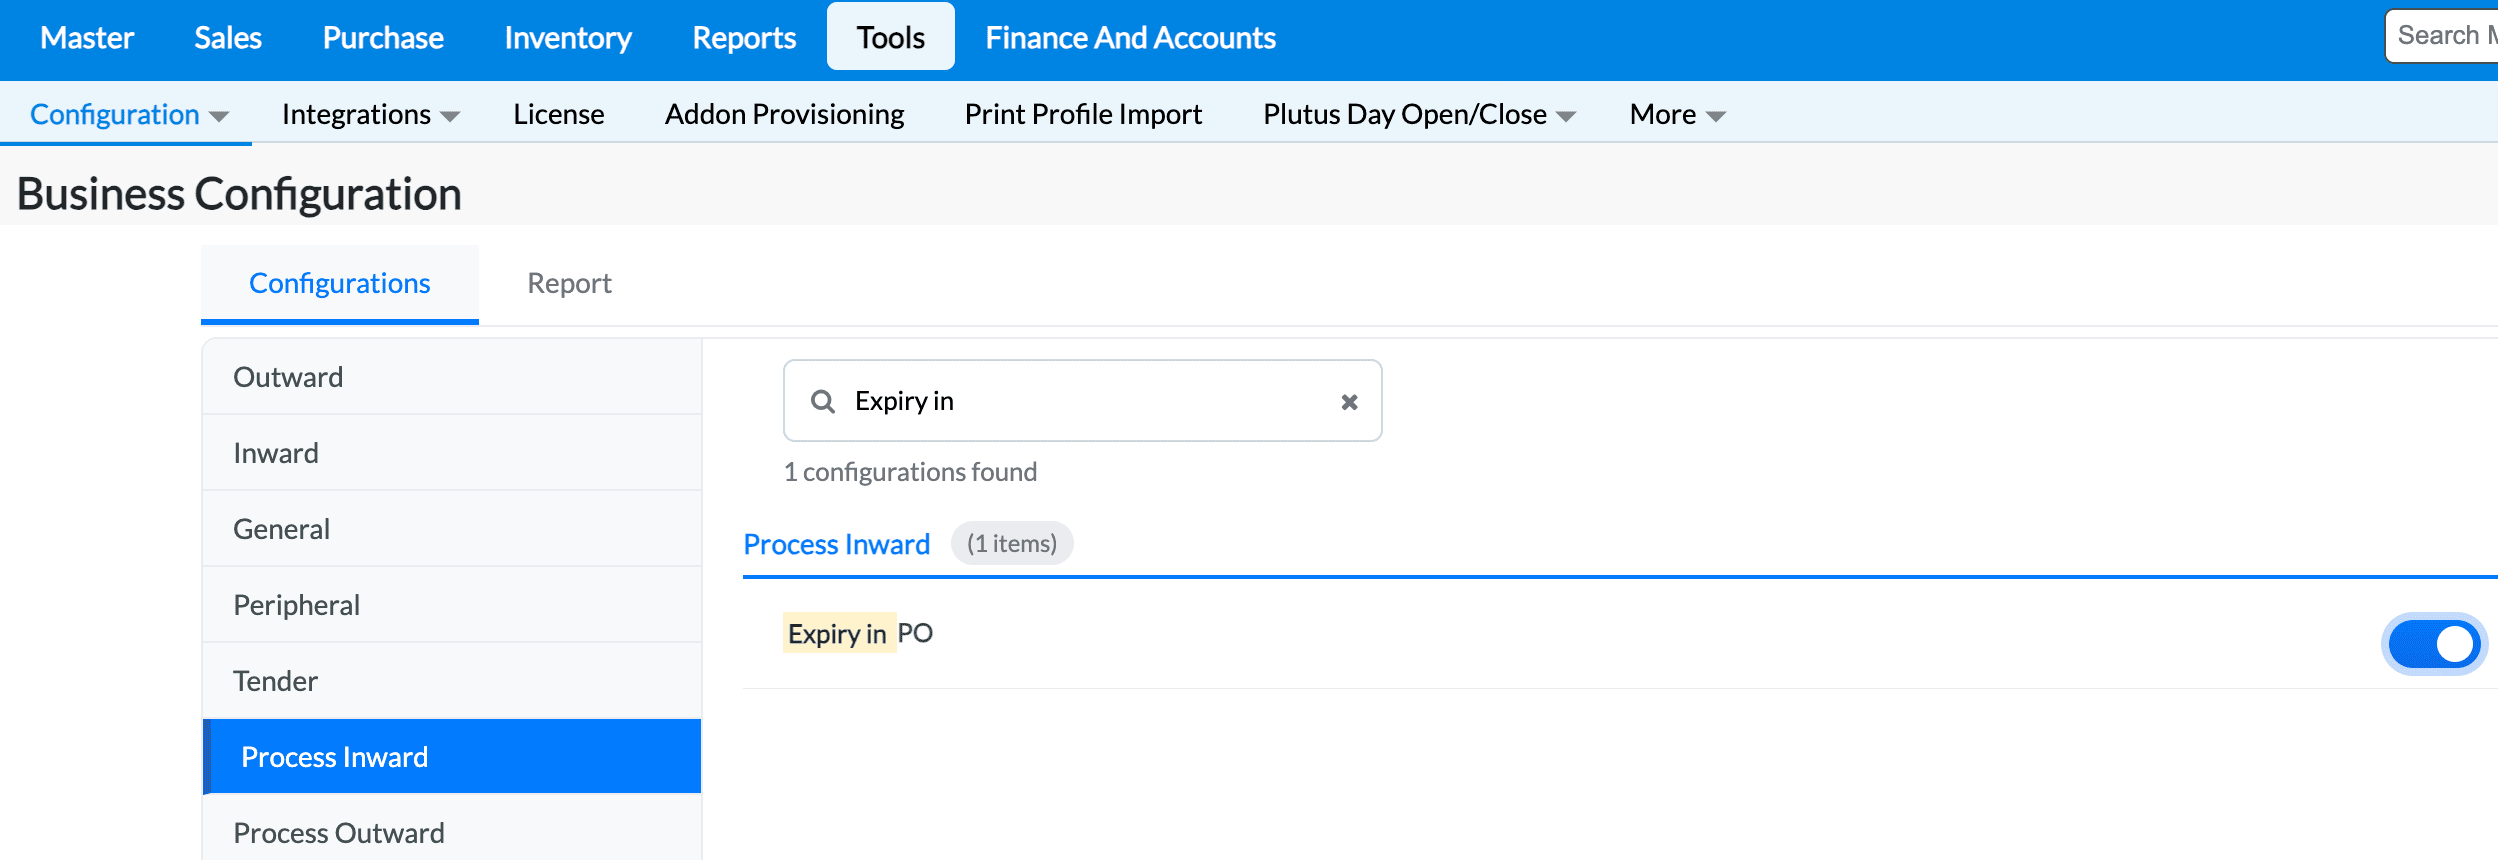Click the magnifier icon in configuration search
Viewport: 2498px width, 860px height.
tap(822, 401)
